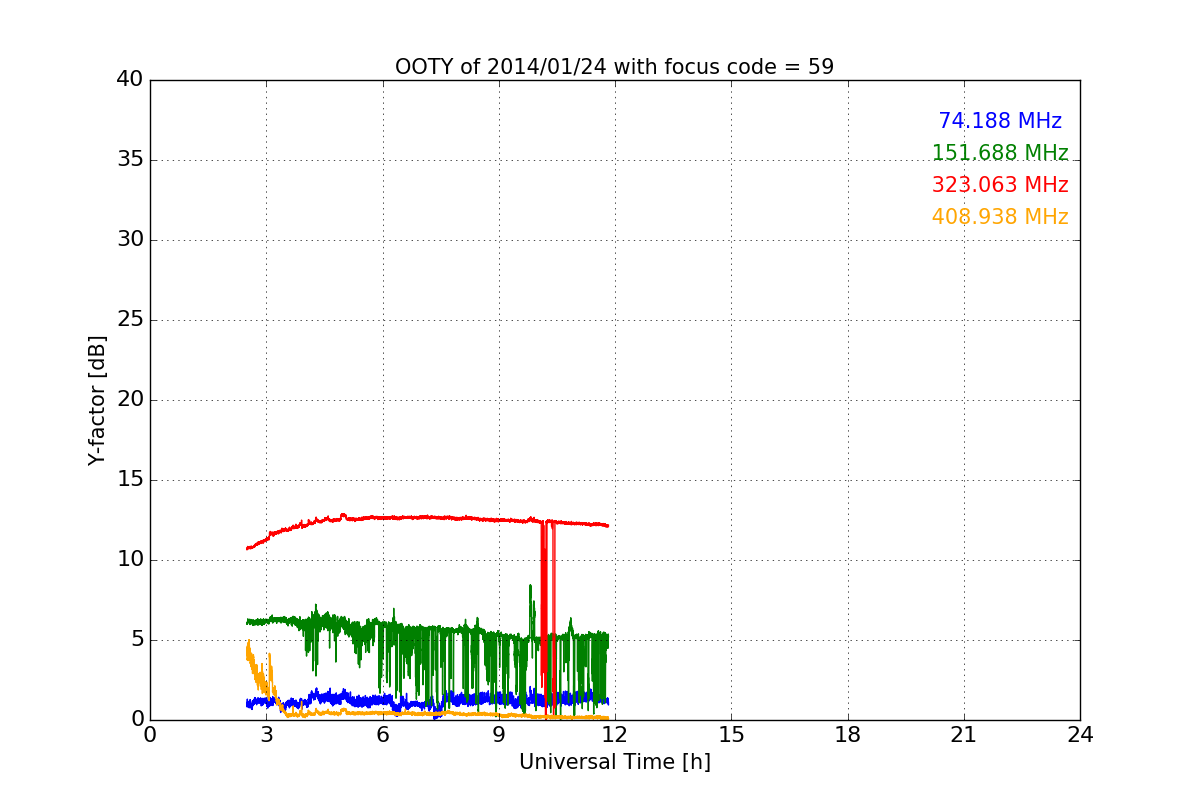Click the x-axis tick label 12
Screen dimensions: 1200x800
[615, 735]
